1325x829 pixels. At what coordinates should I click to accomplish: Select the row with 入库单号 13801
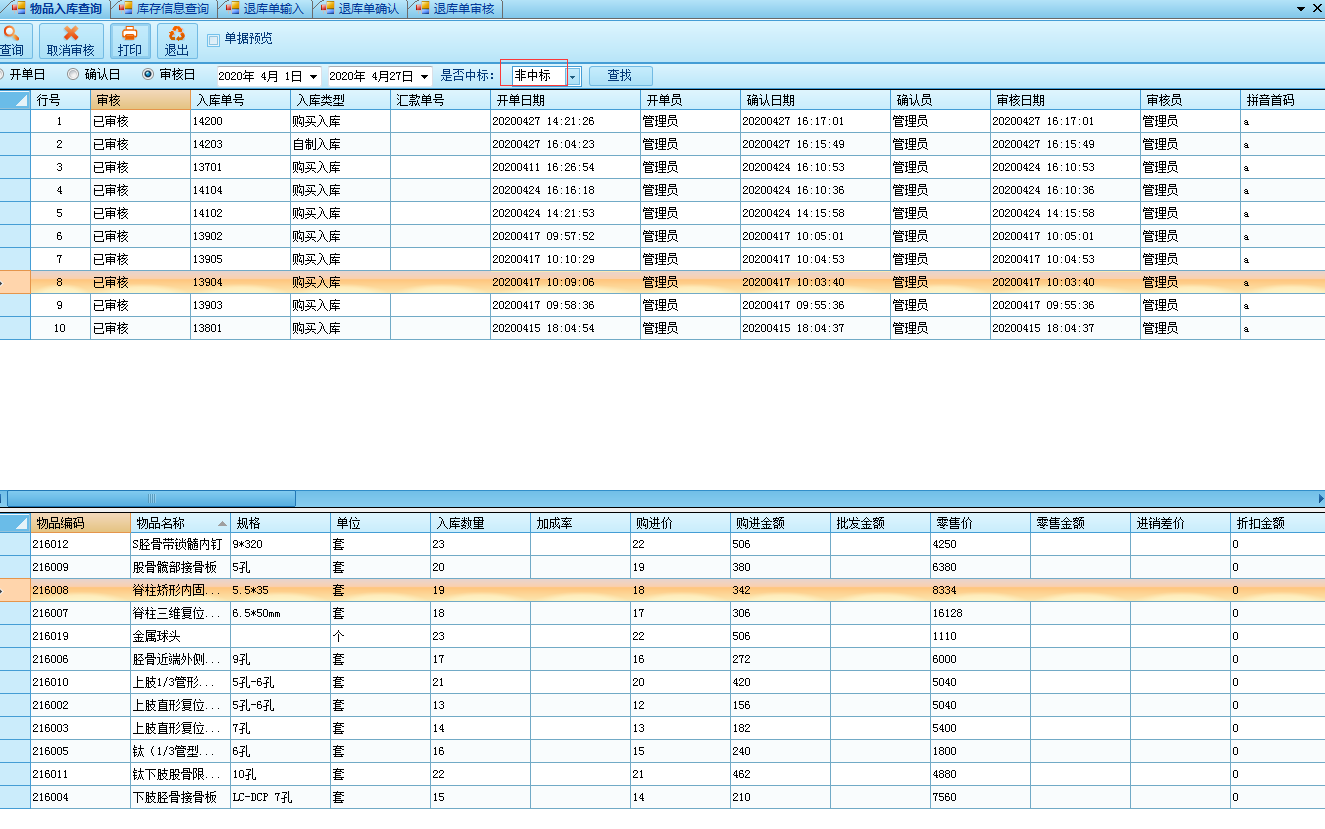(x=662, y=328)
